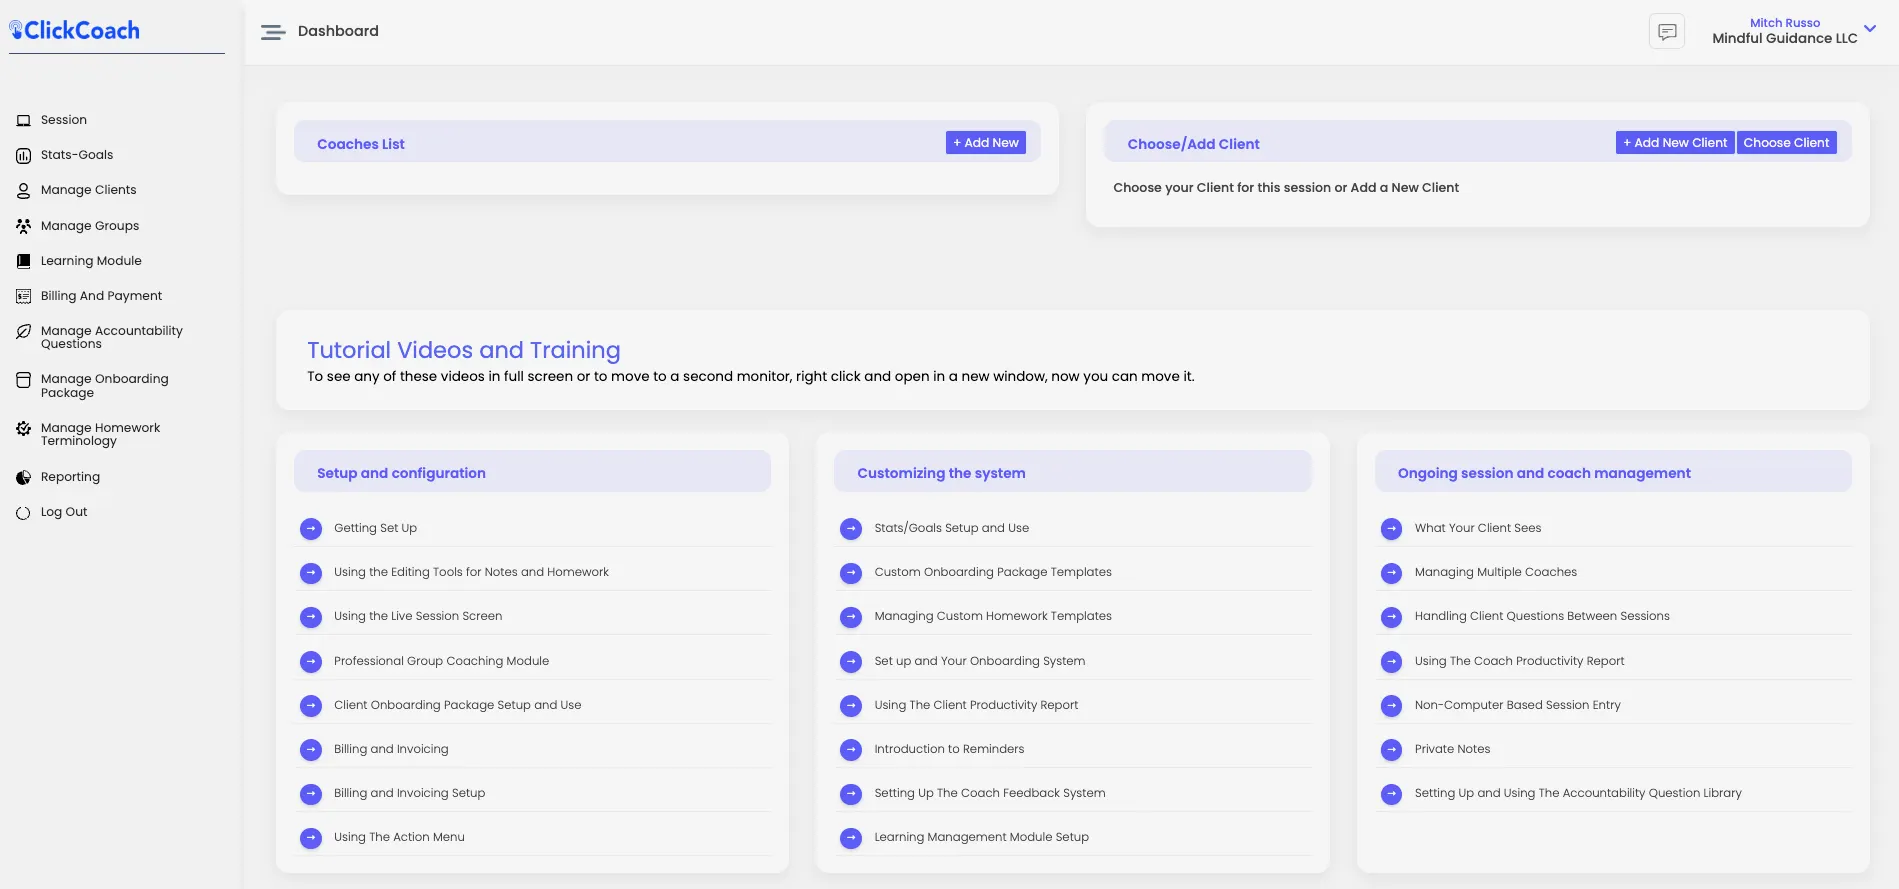Open Manage Onboarding Package menu item
Viewport: 1899px width, 889px height.
coord(105,386)
